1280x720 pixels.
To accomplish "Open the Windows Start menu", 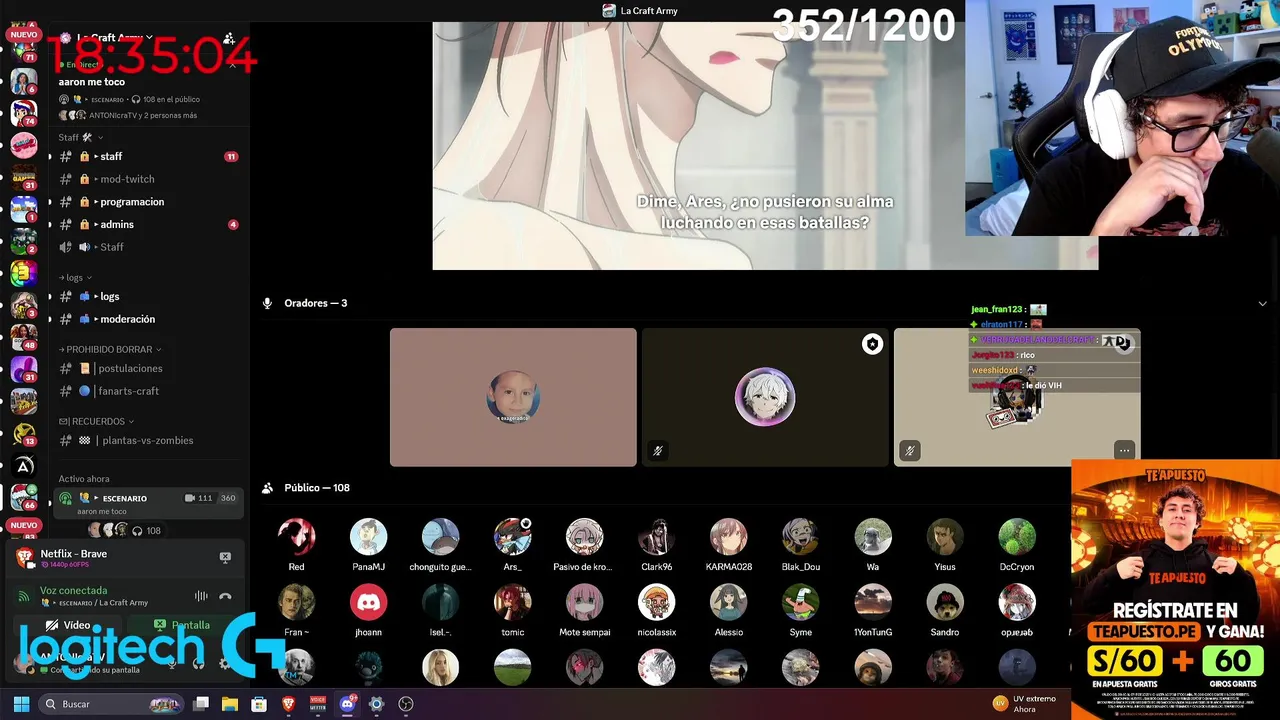I will click(x=21, y=704).
